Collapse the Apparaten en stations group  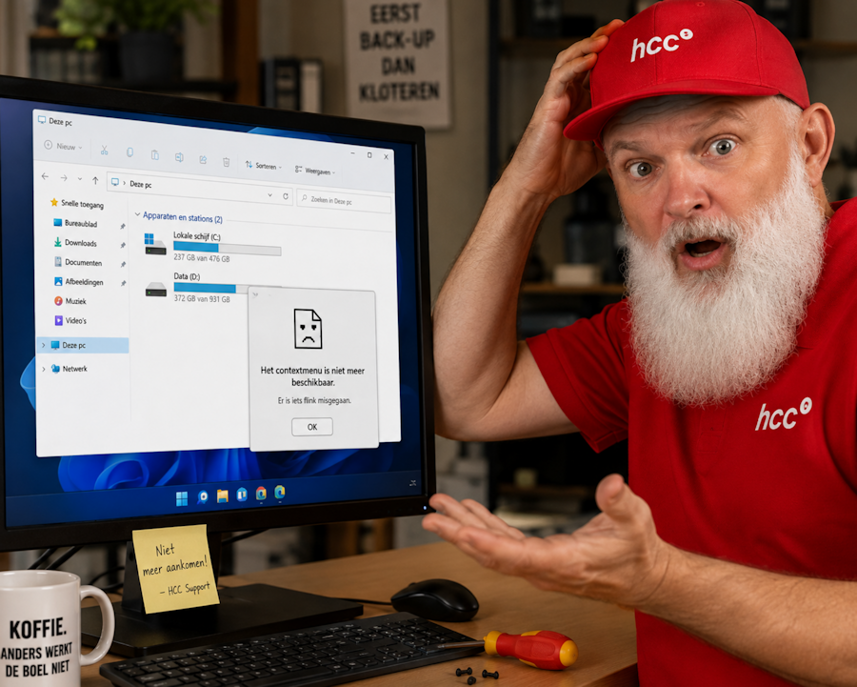[x=138, y=214]
